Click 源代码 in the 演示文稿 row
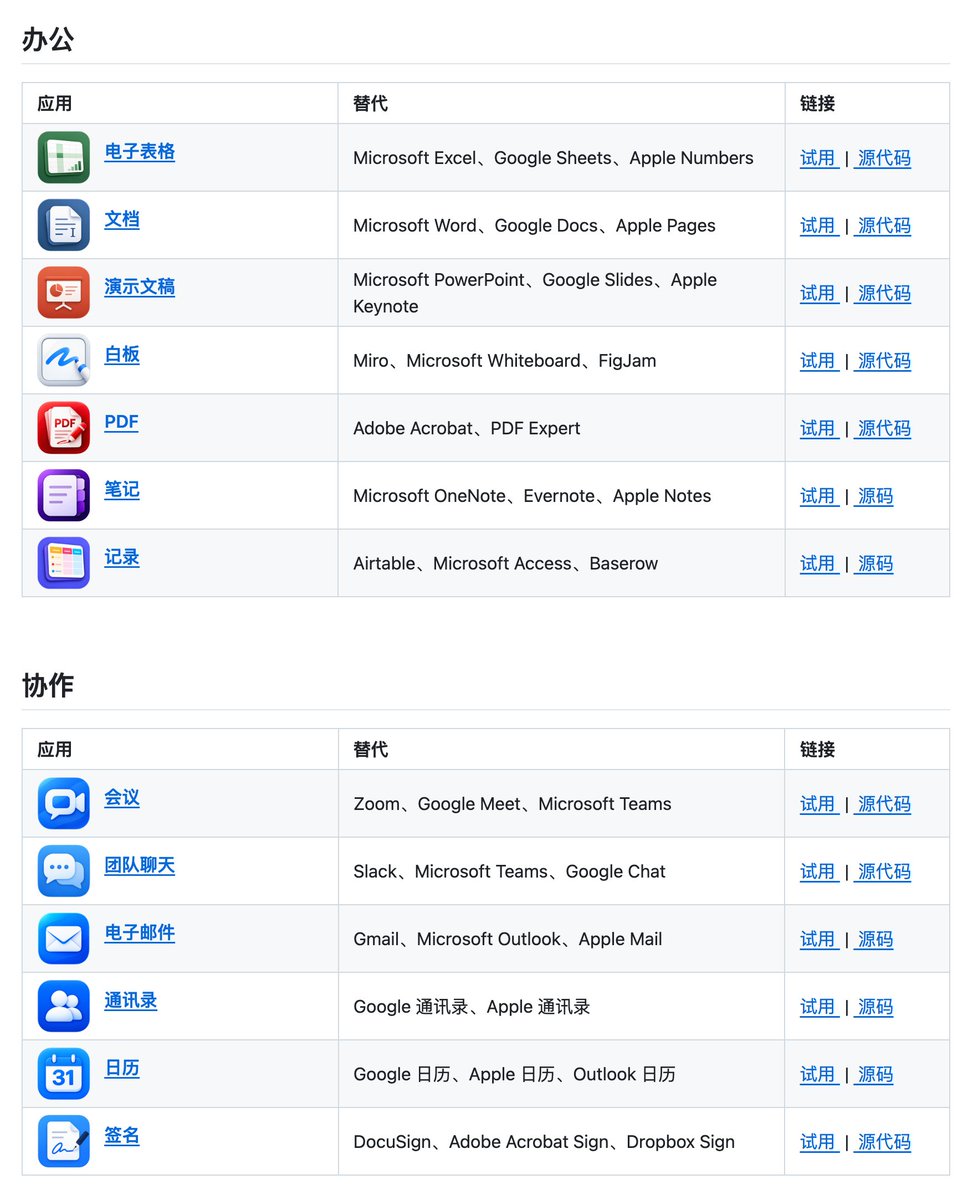 pyautogui.click(x=884, y=293)
